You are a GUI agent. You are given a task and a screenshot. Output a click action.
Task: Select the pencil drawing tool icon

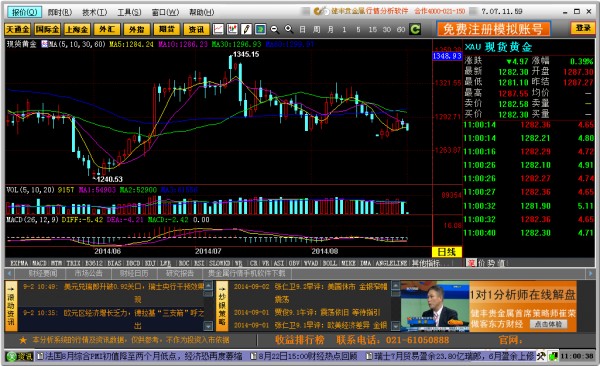[x=246, y=29]
